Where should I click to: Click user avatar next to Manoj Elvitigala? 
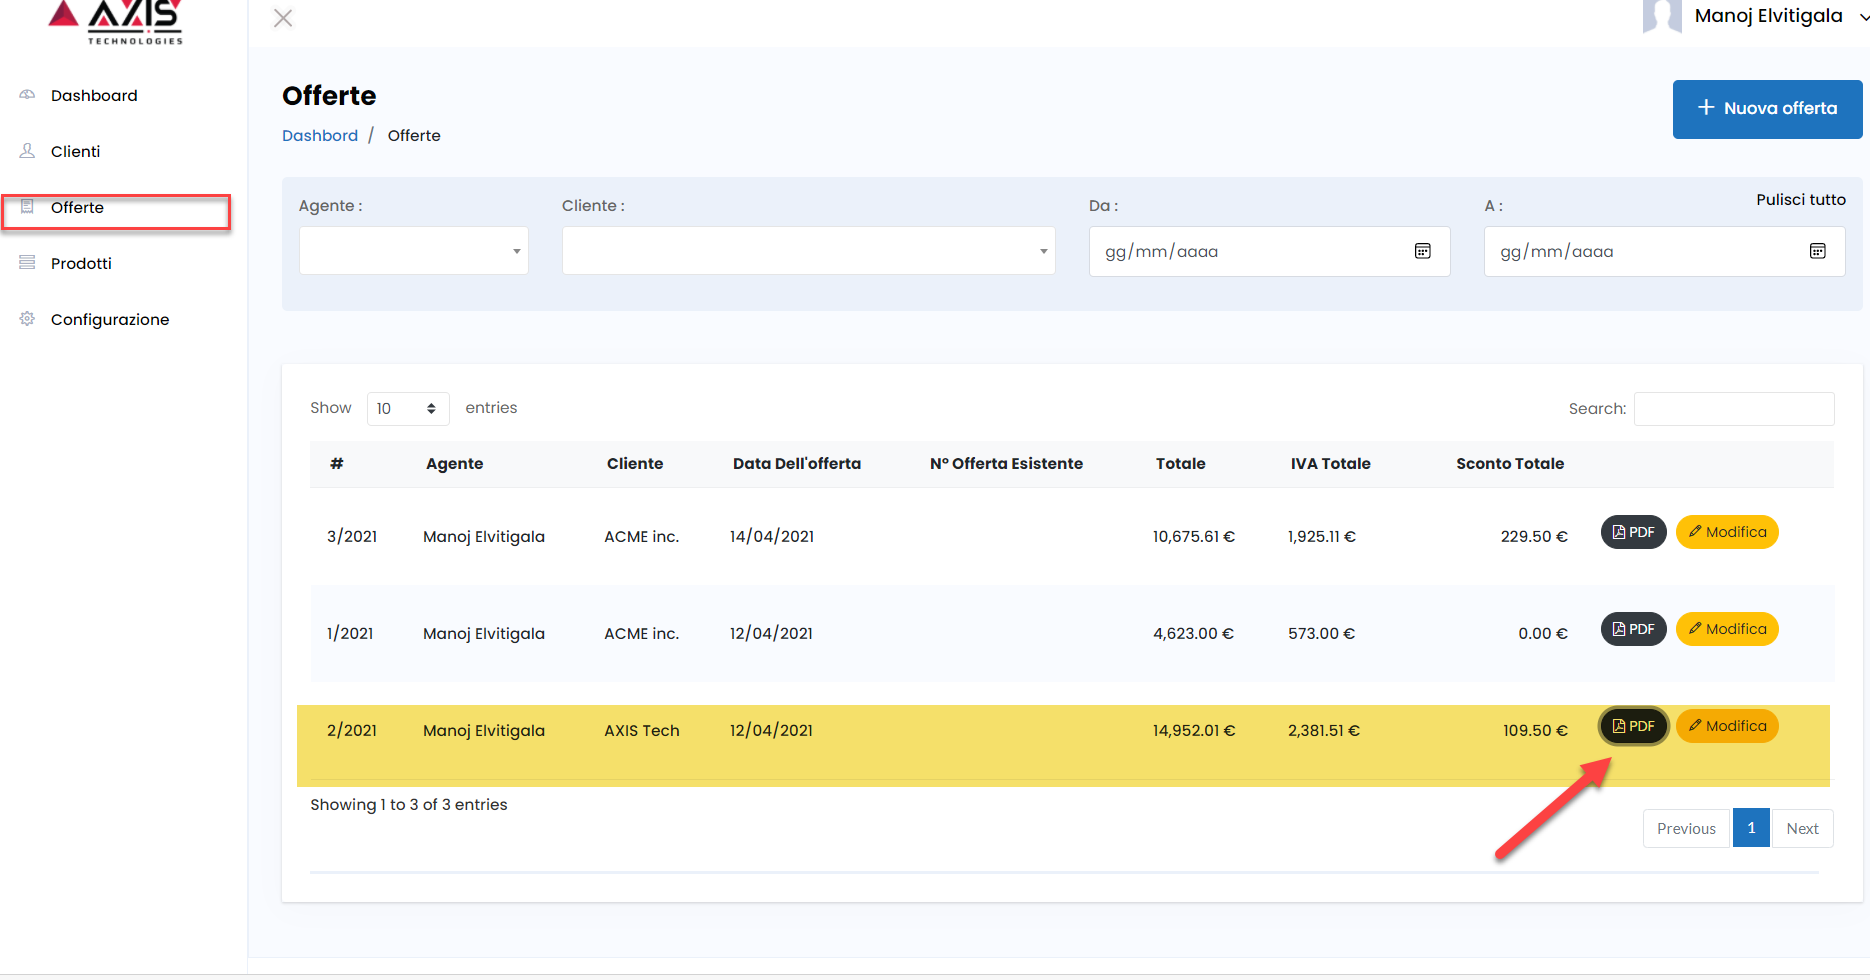pos(1662,16)
